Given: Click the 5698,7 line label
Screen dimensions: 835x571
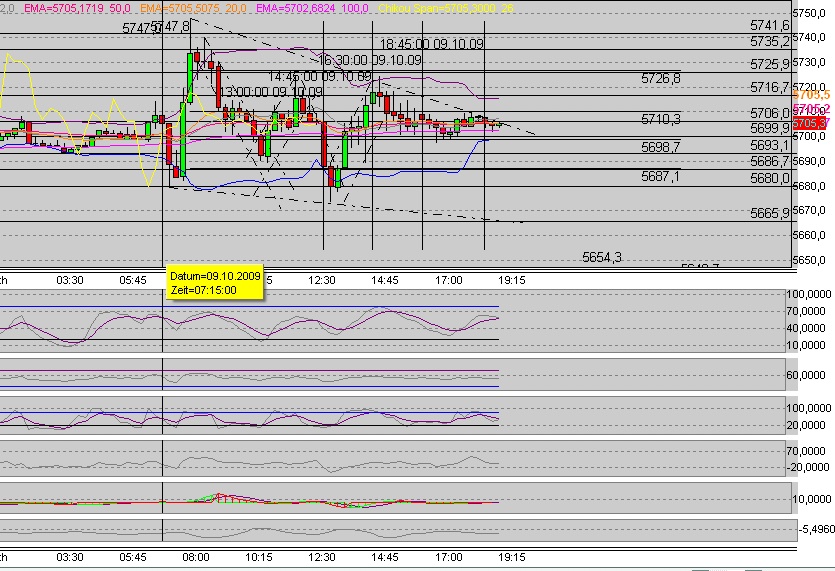Looking at the screenshot, I should click(660, 146).
